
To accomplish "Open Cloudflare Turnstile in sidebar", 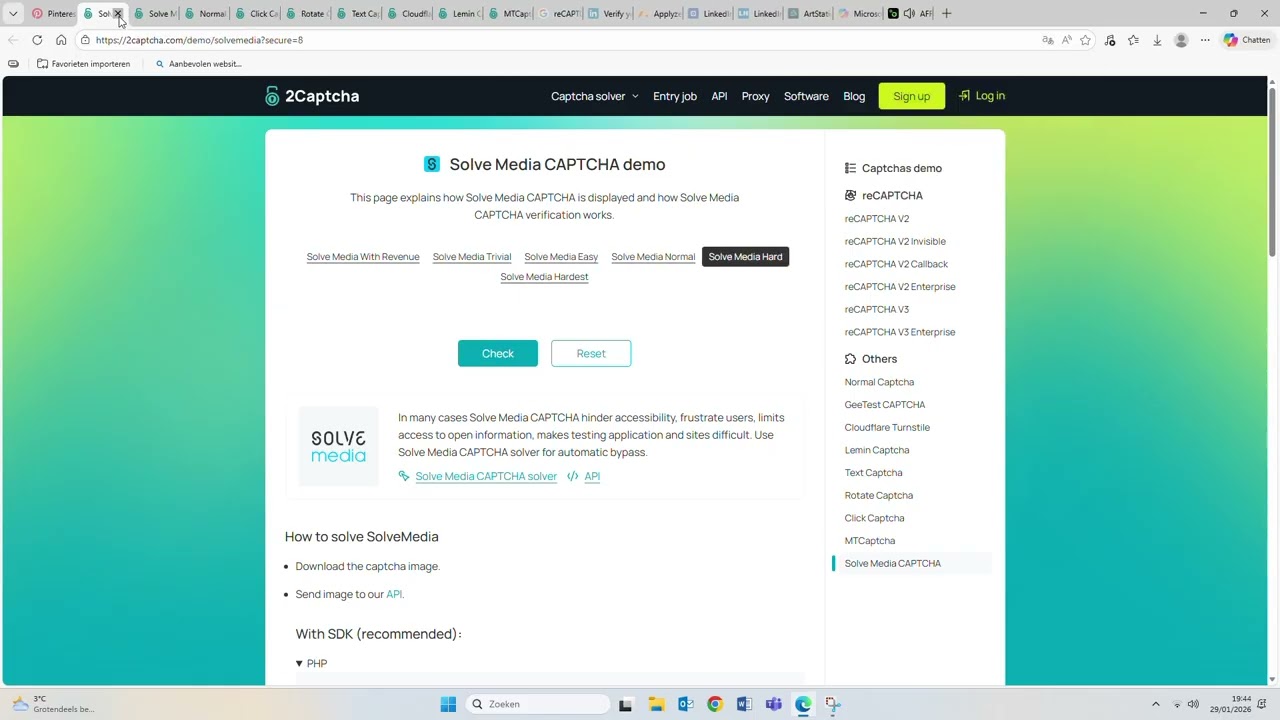I will coord(887,427).
